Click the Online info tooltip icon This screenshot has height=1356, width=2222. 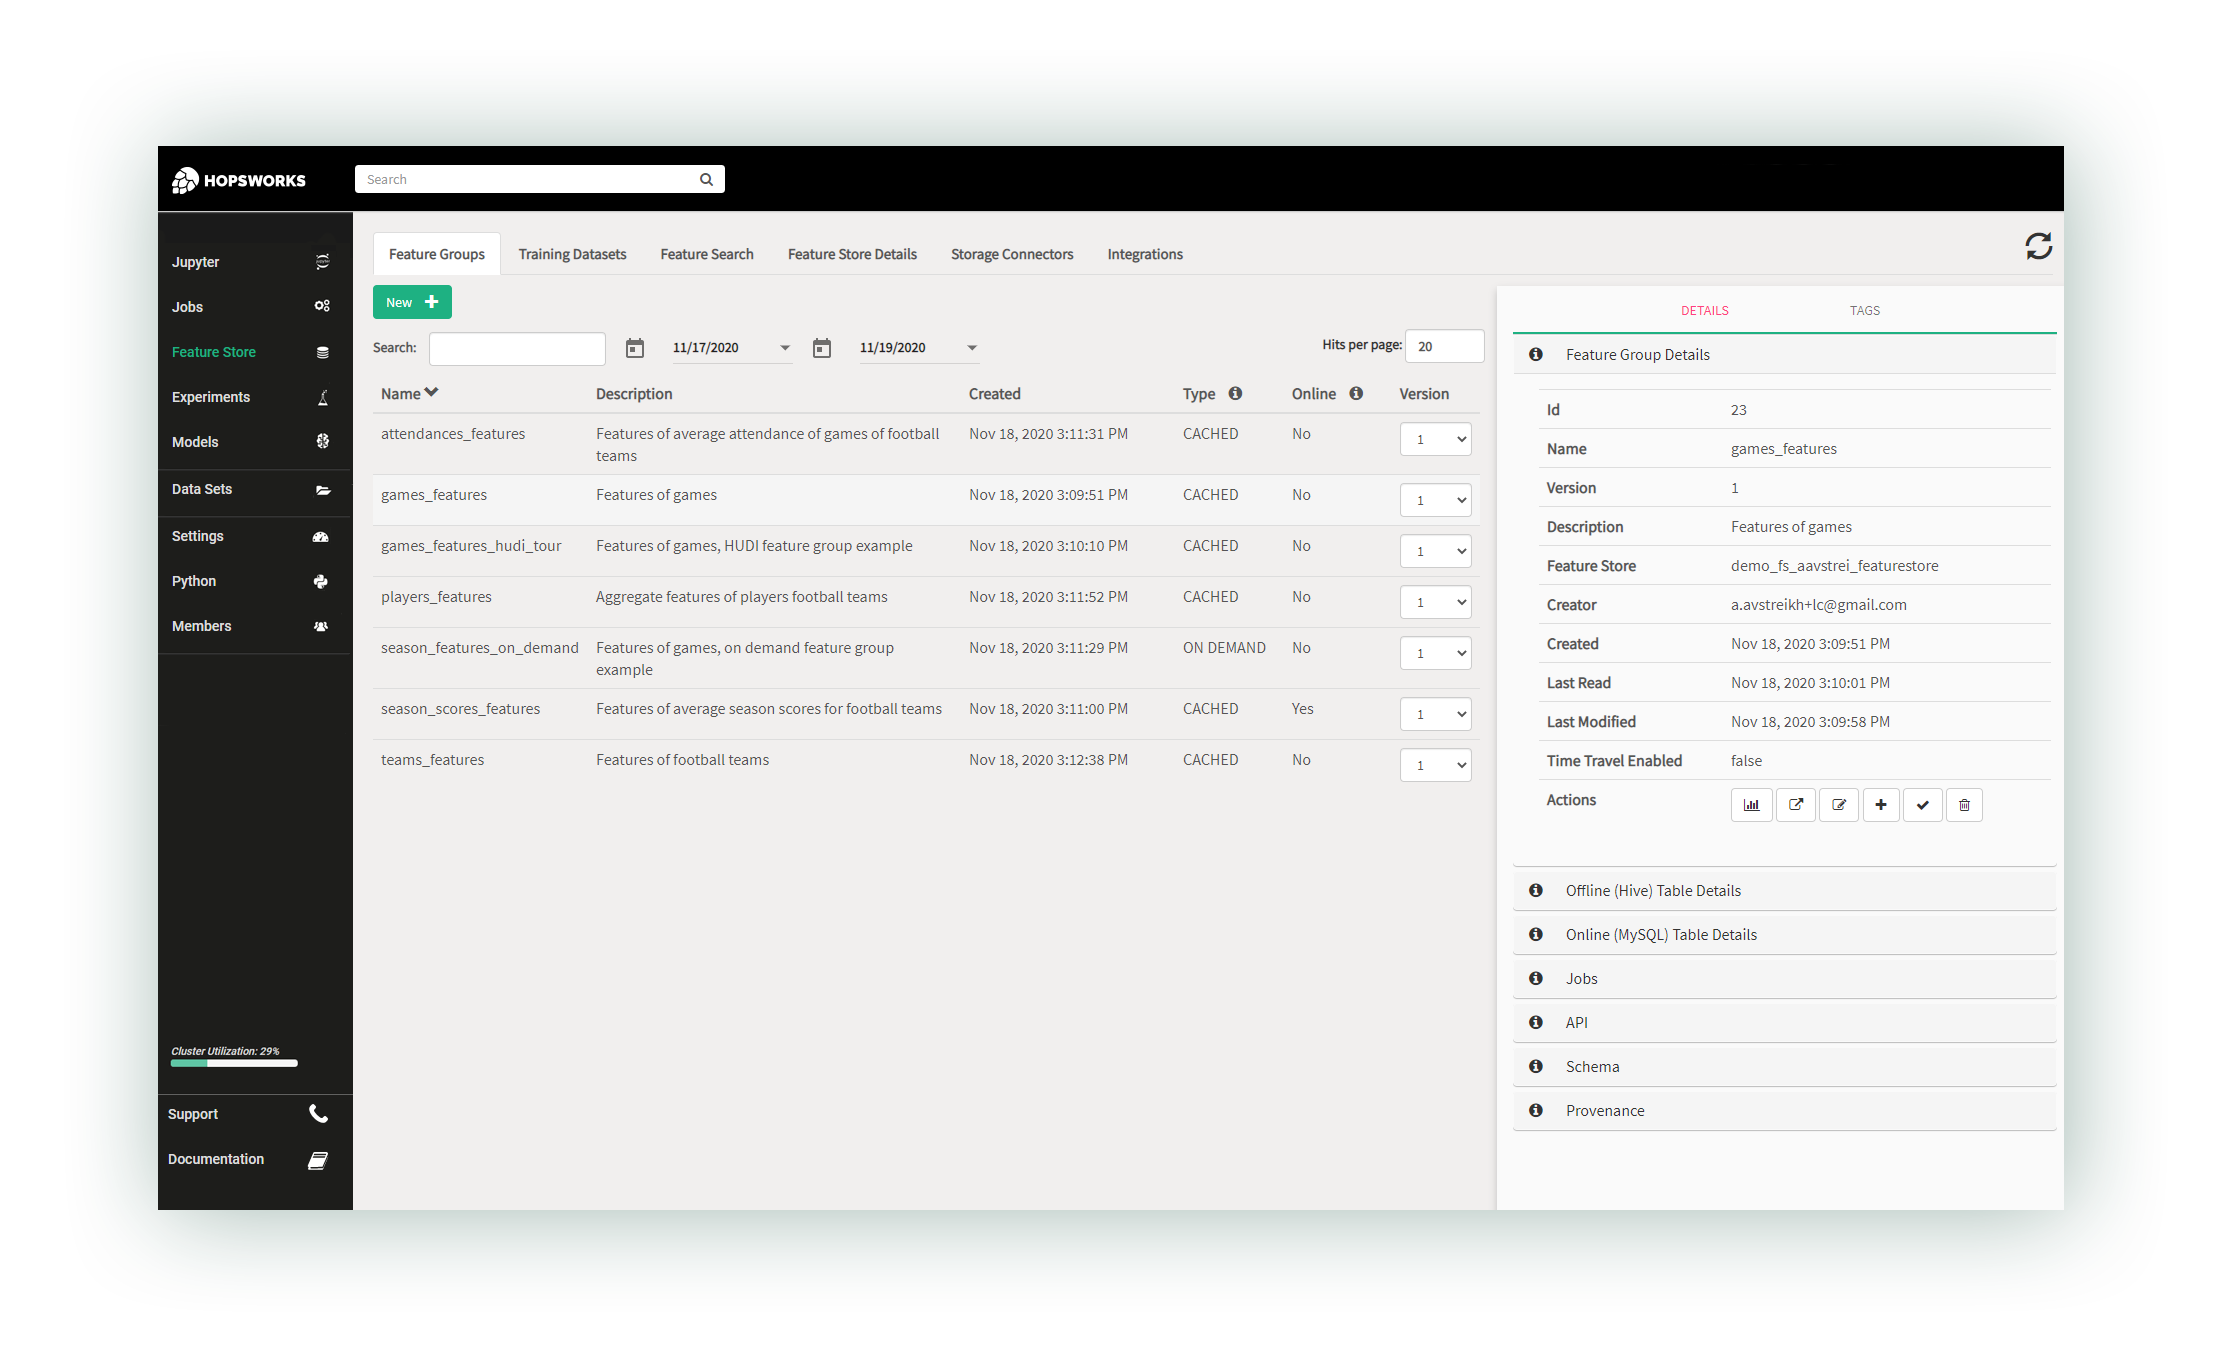click(x=1357, y=393)
